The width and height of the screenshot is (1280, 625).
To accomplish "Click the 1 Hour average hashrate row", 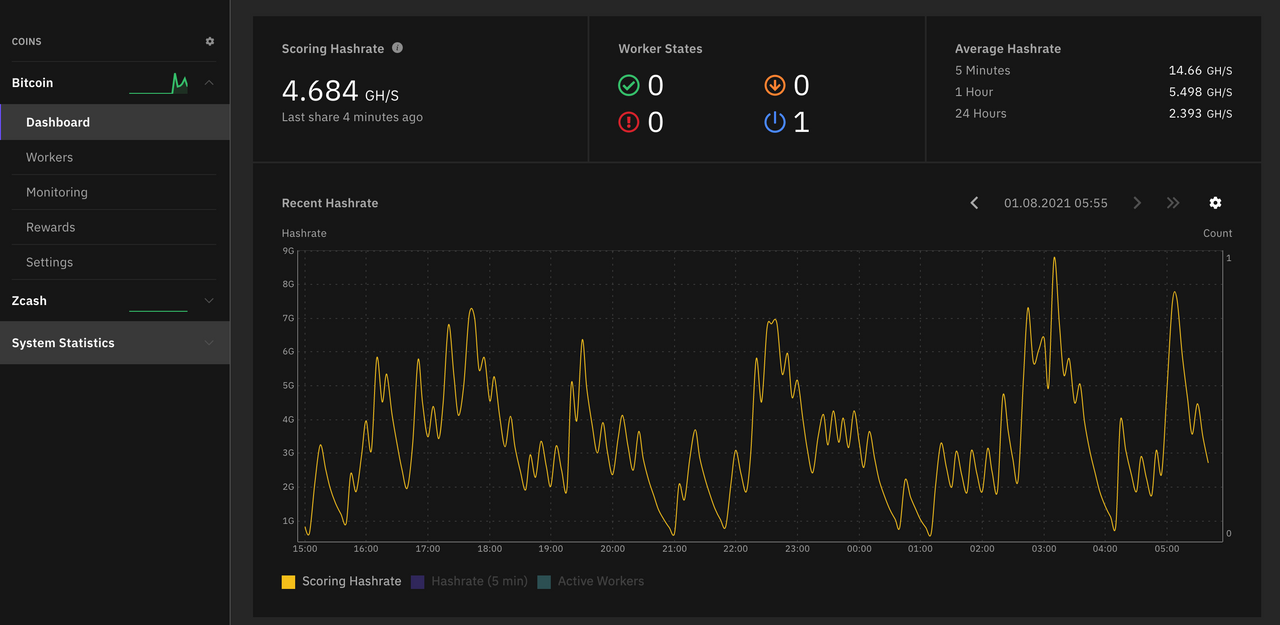I will click(x=1094, y=92).
